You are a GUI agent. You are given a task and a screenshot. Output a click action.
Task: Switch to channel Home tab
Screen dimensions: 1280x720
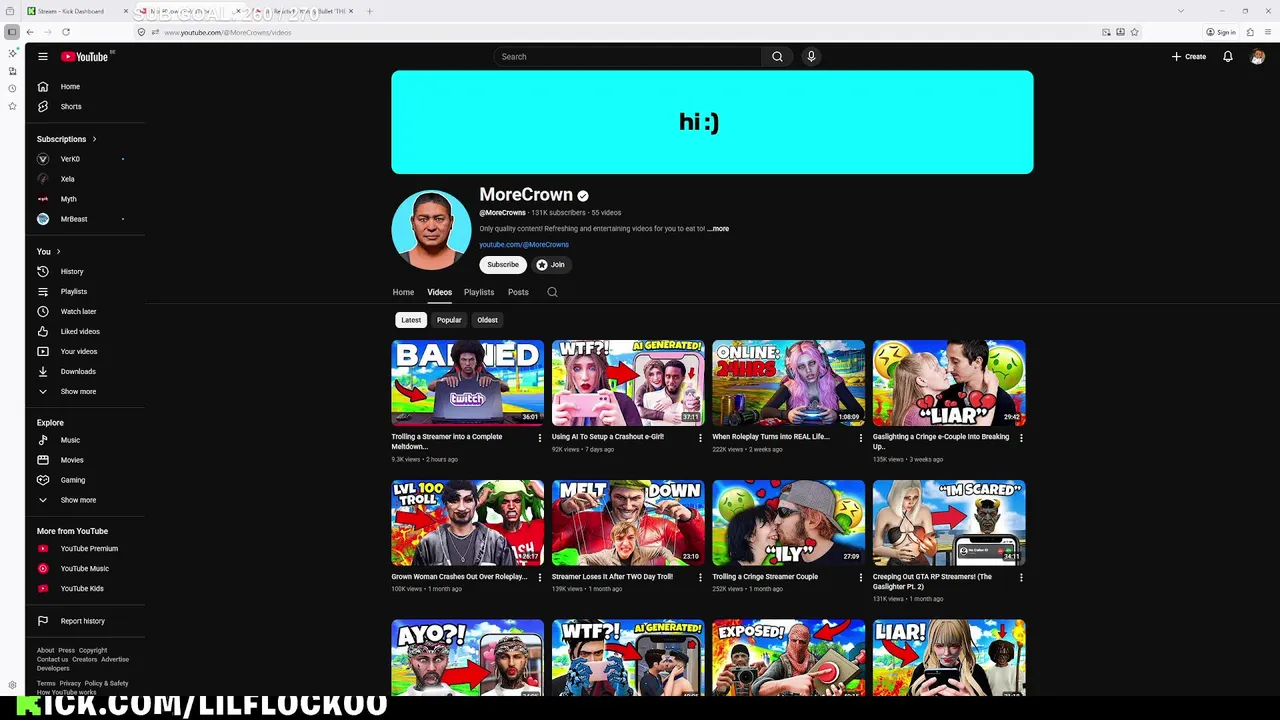coord(403,292)
